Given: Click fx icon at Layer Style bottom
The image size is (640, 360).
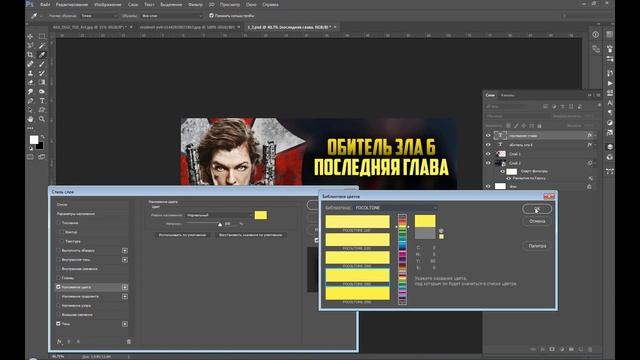Looking at the screenshot, I should (59, 342).
